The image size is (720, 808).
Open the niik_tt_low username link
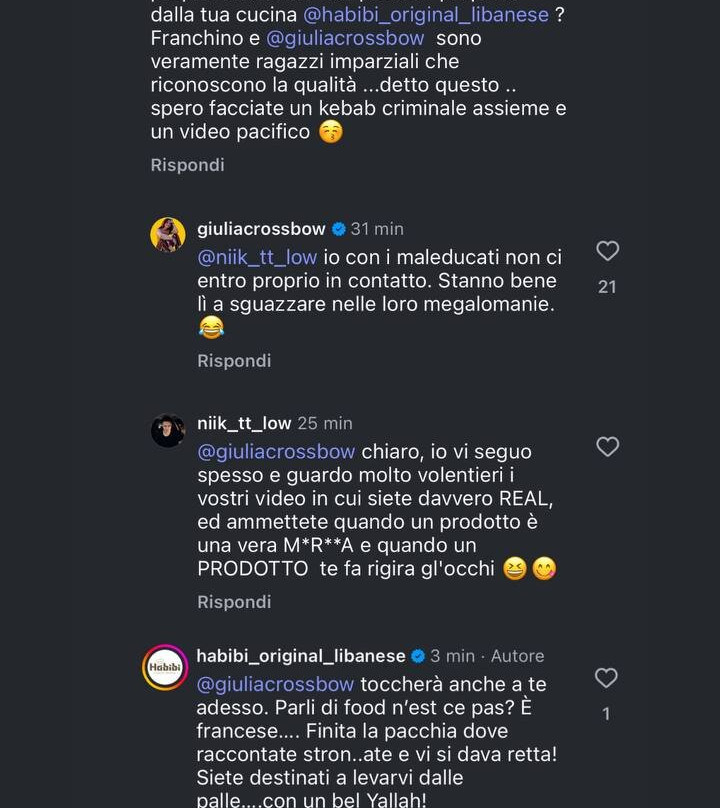pyautogui.click(x=244, y=423)
